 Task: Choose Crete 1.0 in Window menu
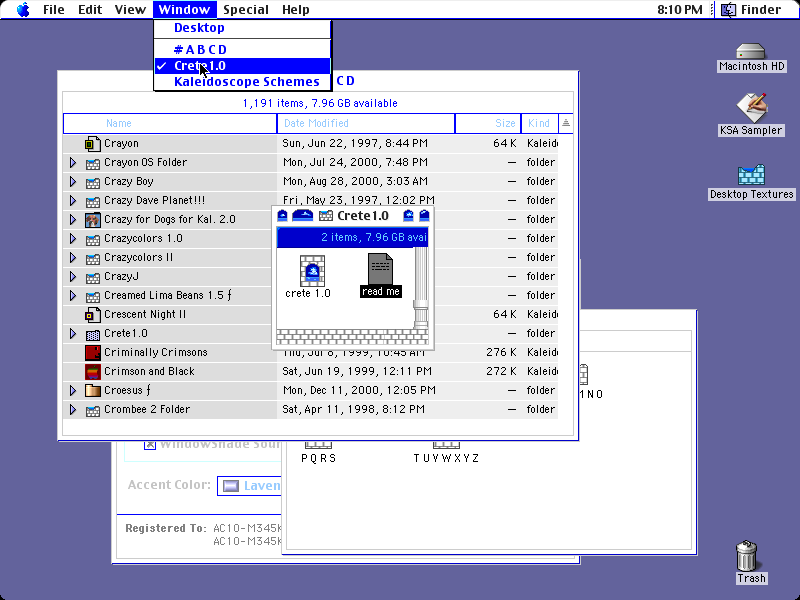pyautogui.click(x=242, y=66)
